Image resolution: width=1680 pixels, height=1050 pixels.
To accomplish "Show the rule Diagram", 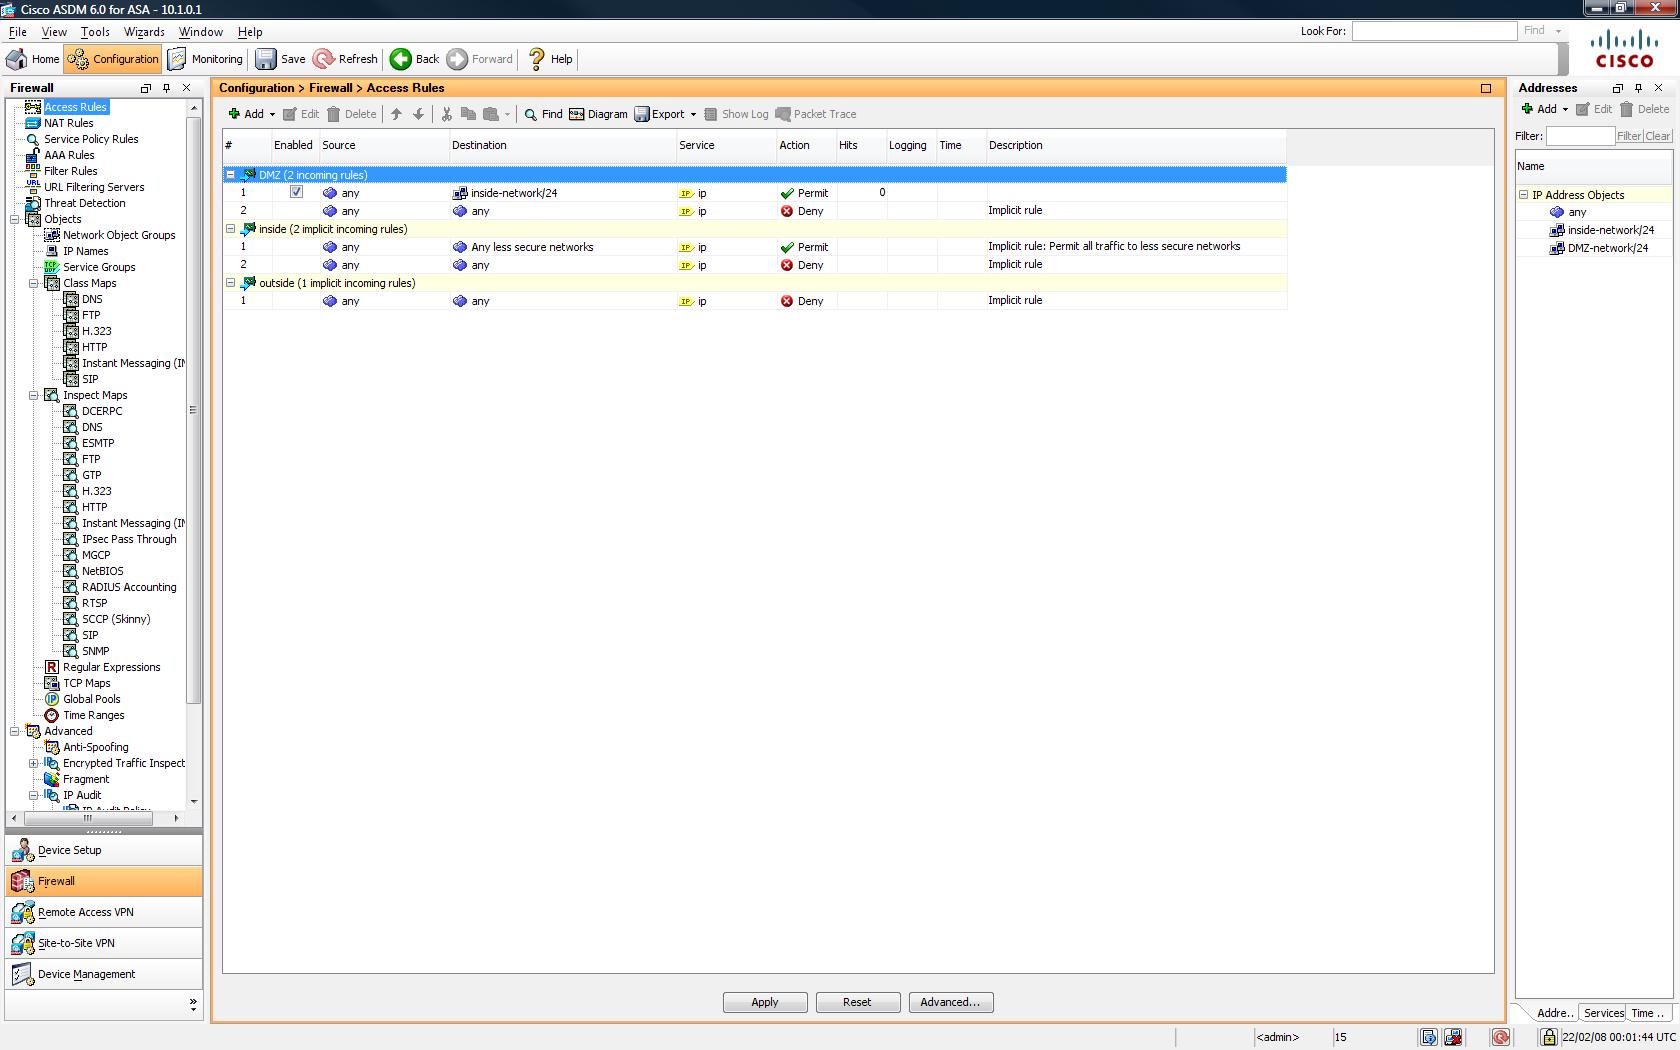I will (598, 114).
